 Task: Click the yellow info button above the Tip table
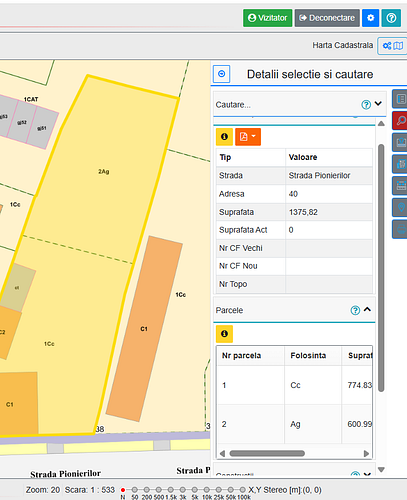[x=224, y=137]
